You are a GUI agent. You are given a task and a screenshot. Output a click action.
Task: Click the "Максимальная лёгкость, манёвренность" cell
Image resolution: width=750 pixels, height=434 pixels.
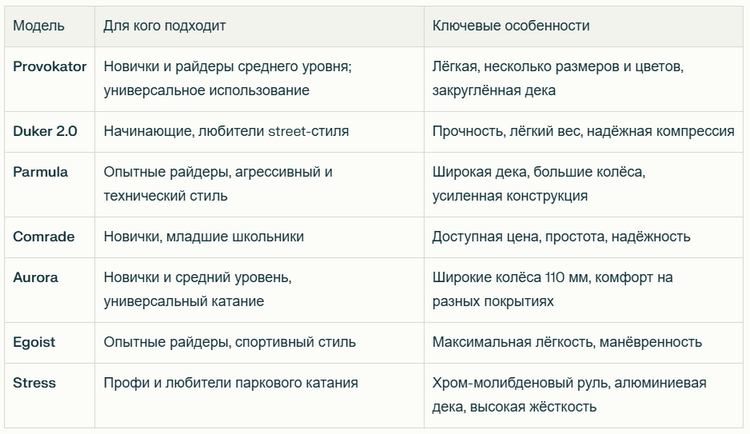tap(567, 342)
